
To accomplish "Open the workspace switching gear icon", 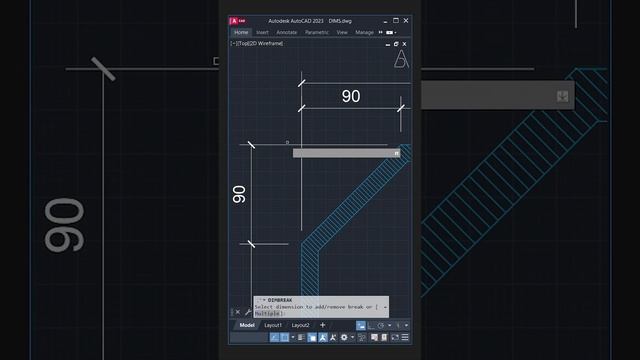I will (x=344, y=337).
